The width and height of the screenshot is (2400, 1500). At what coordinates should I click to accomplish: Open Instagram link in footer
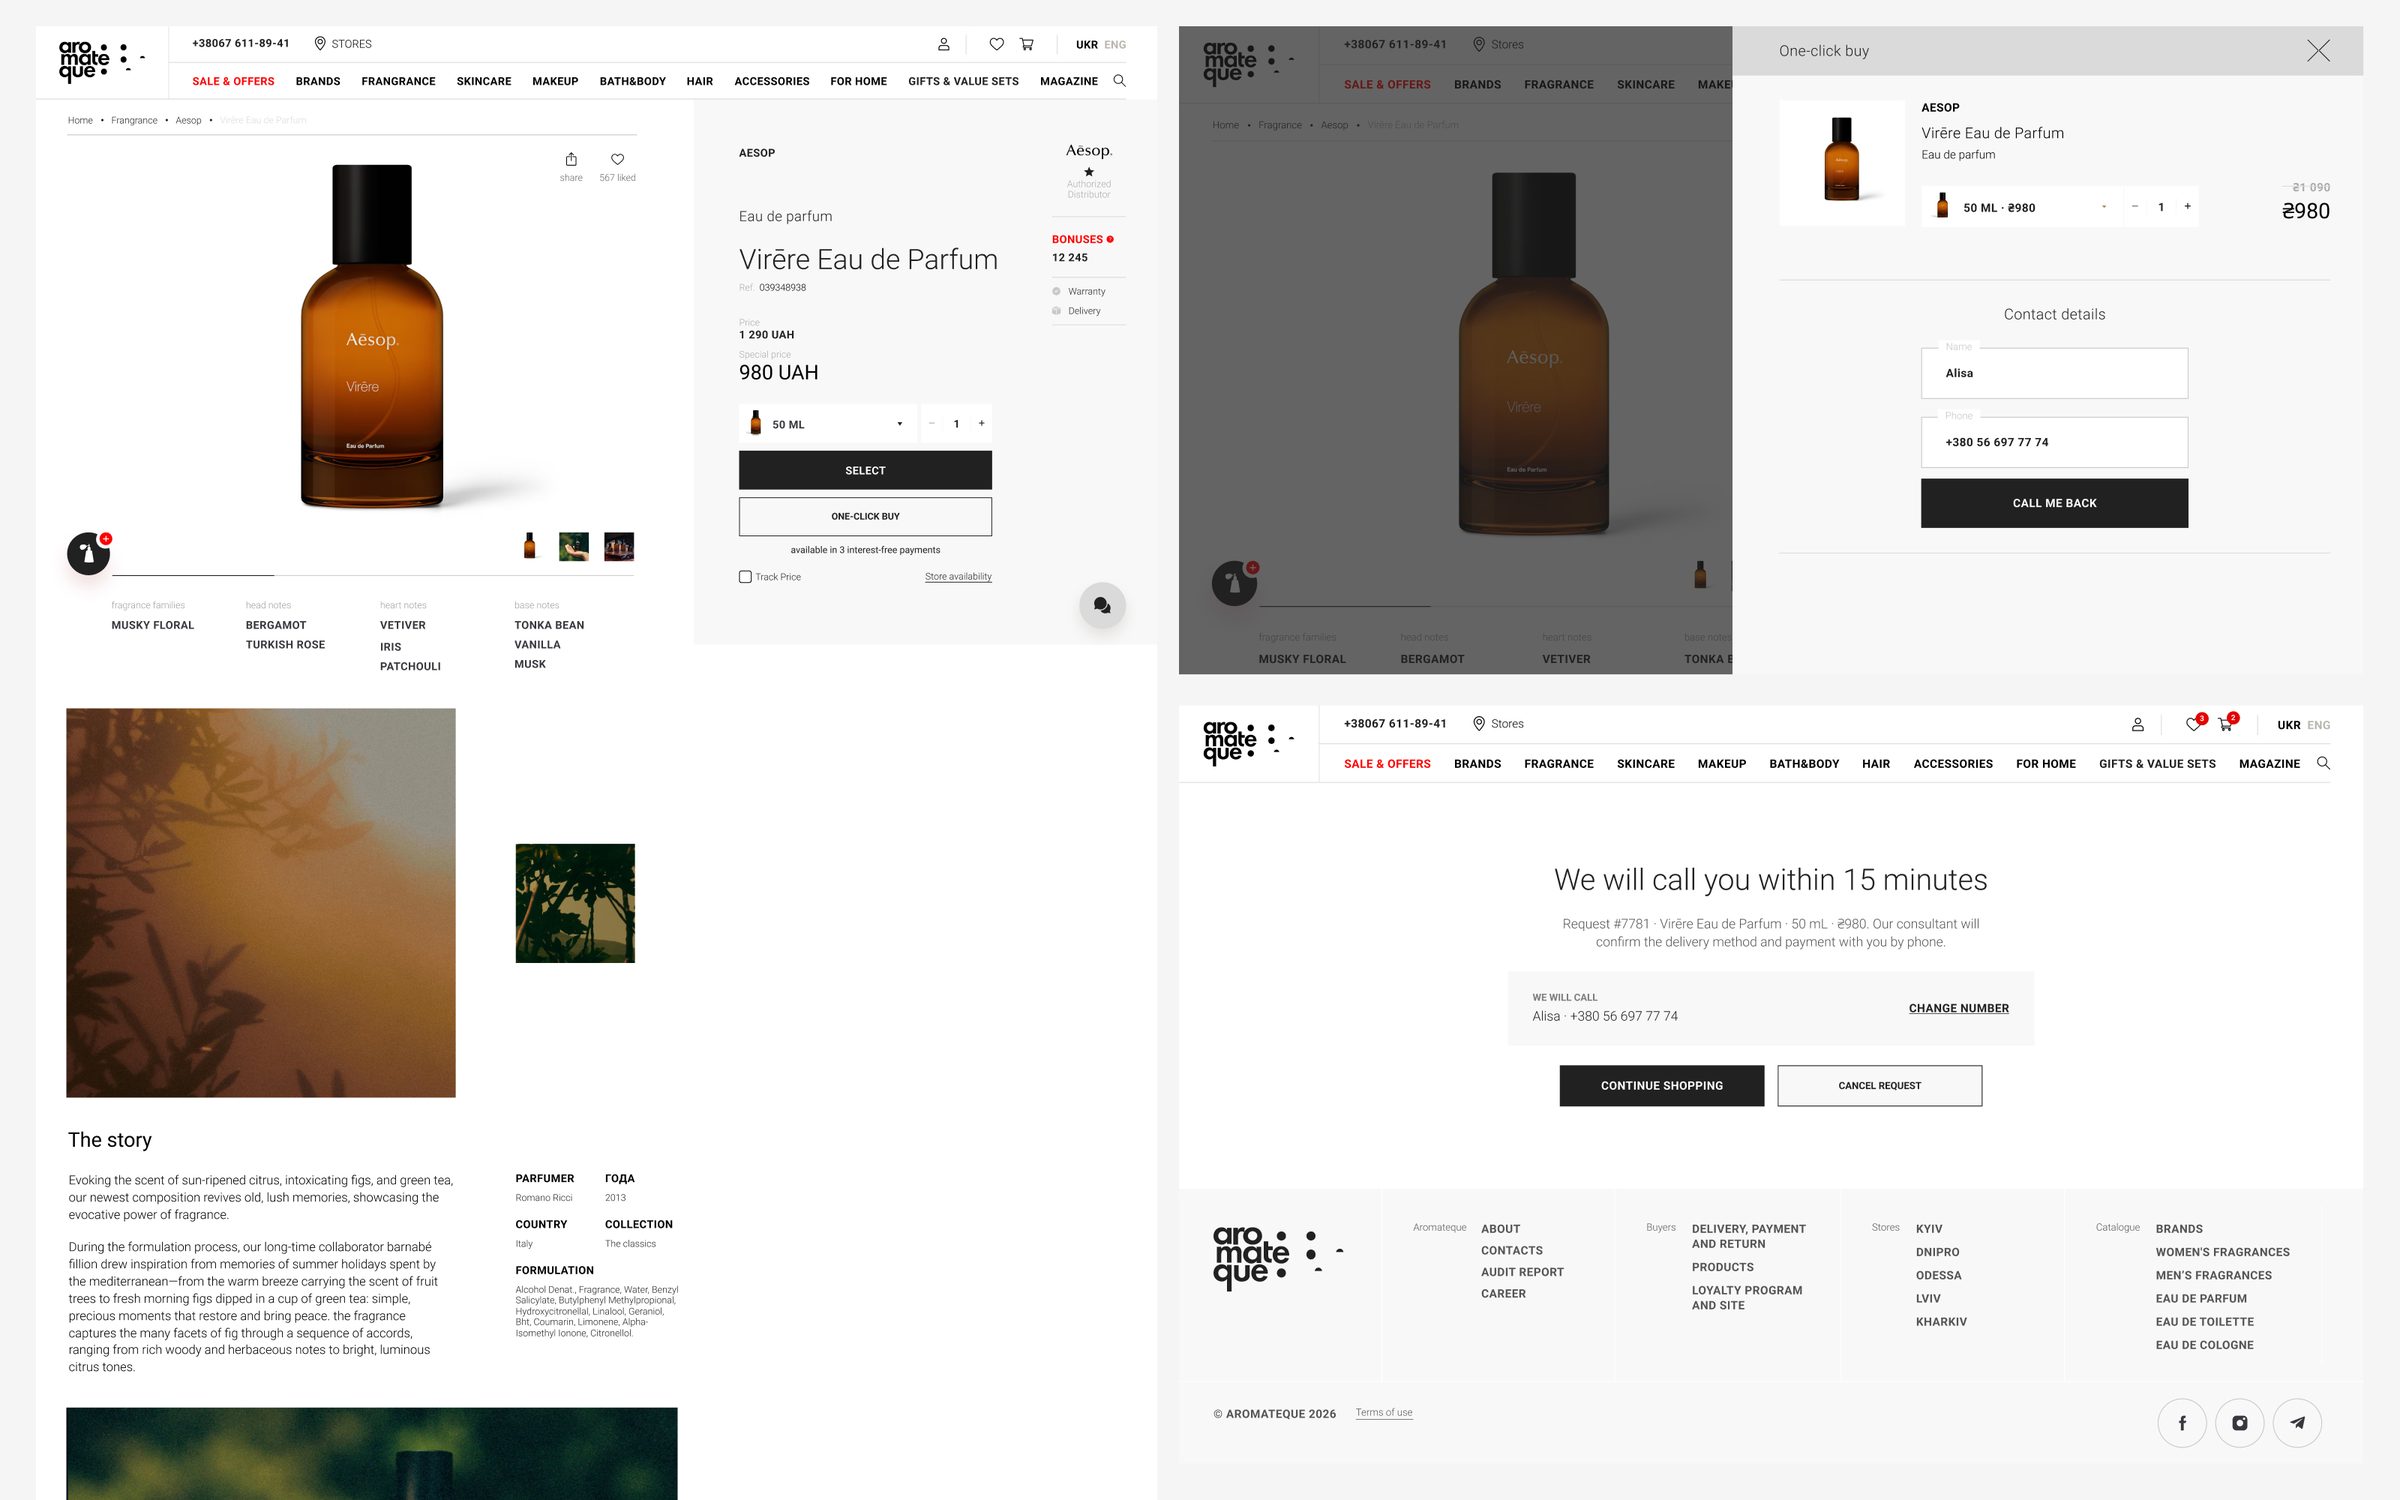(x=2240, y=1422)
